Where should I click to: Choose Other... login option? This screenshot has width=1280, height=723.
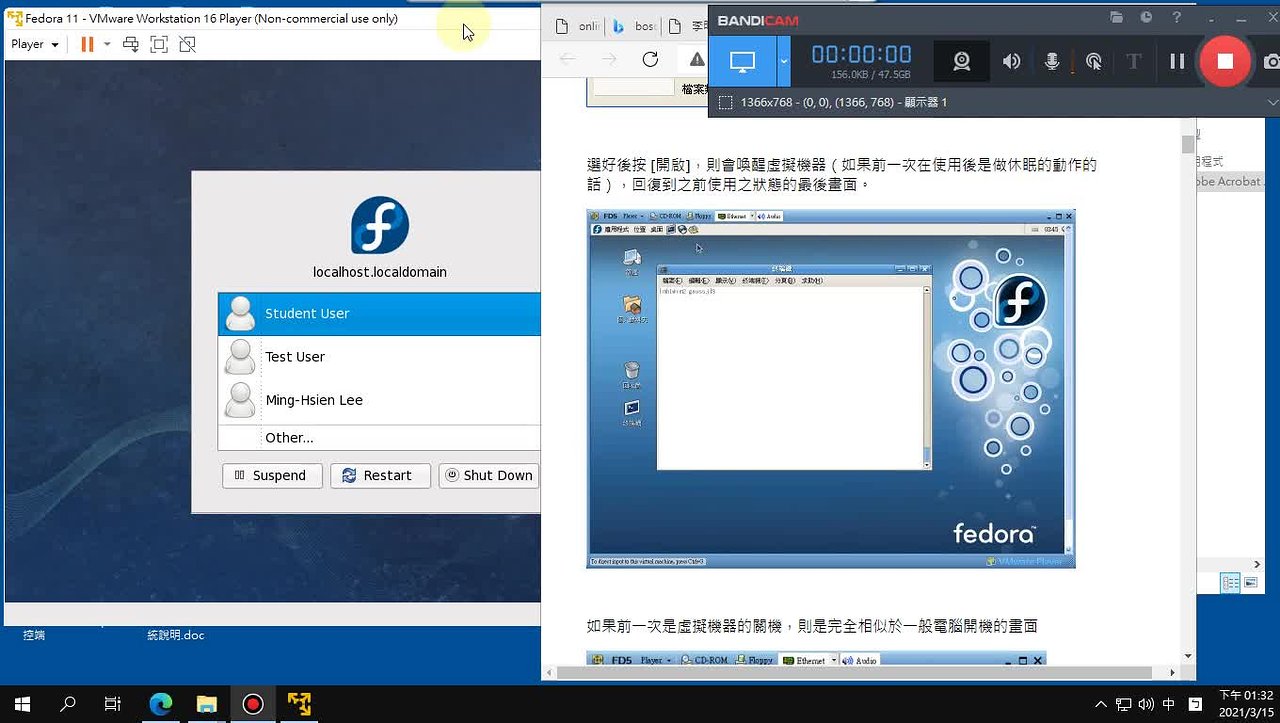pyautogui.click(x=379, y=437)
